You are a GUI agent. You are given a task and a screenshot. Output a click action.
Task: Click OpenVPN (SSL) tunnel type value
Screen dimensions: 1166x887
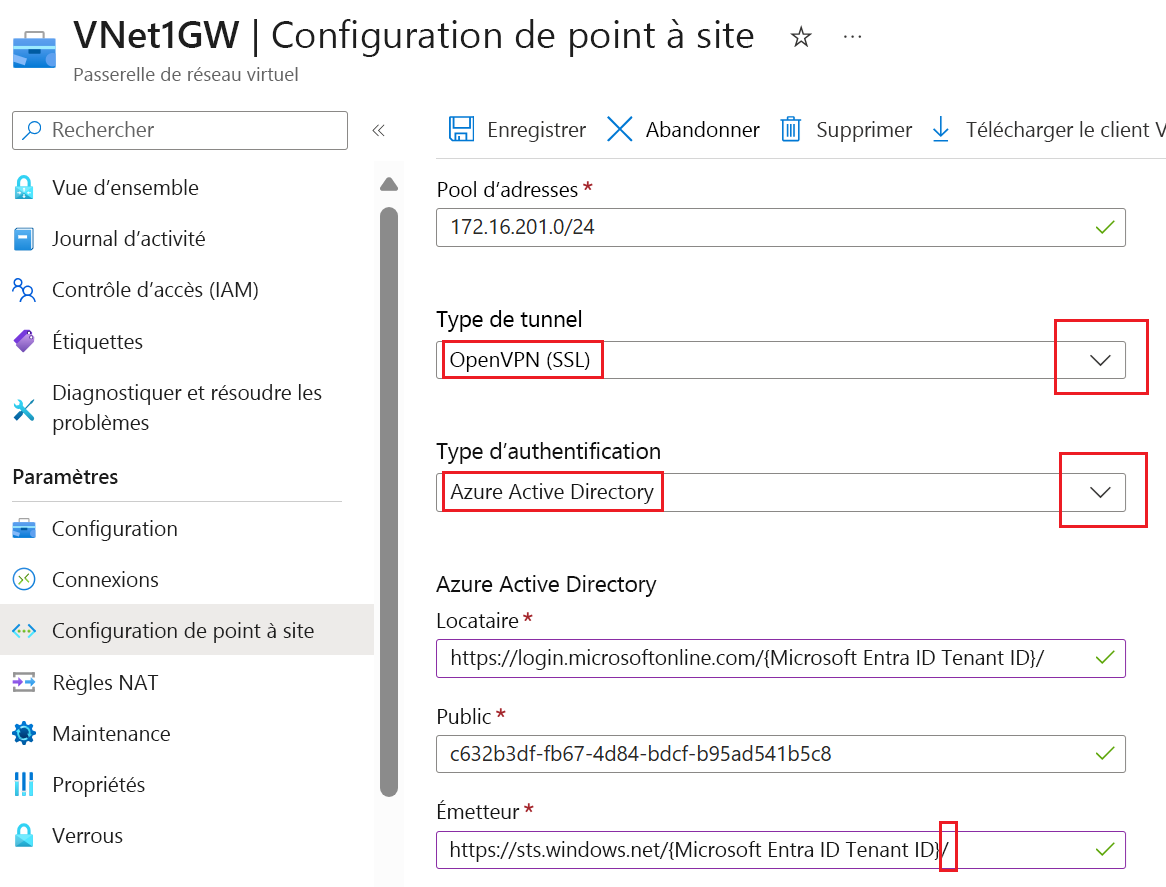coord(520,360)
